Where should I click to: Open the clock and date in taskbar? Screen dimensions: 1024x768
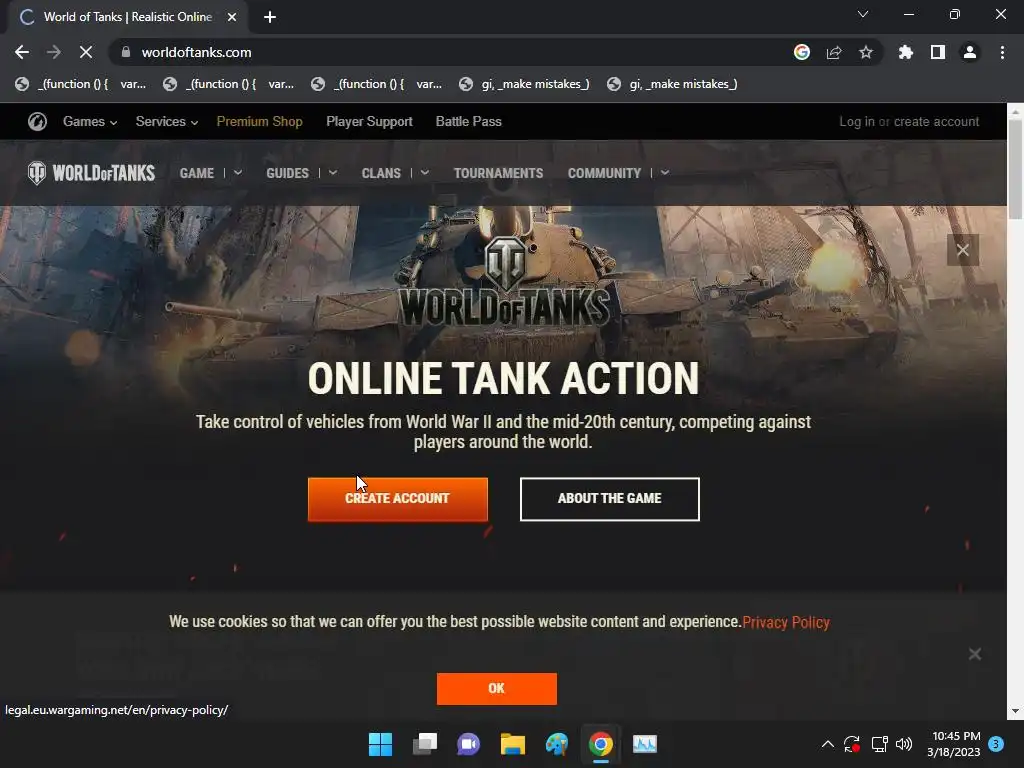click(x=953, y=744)
